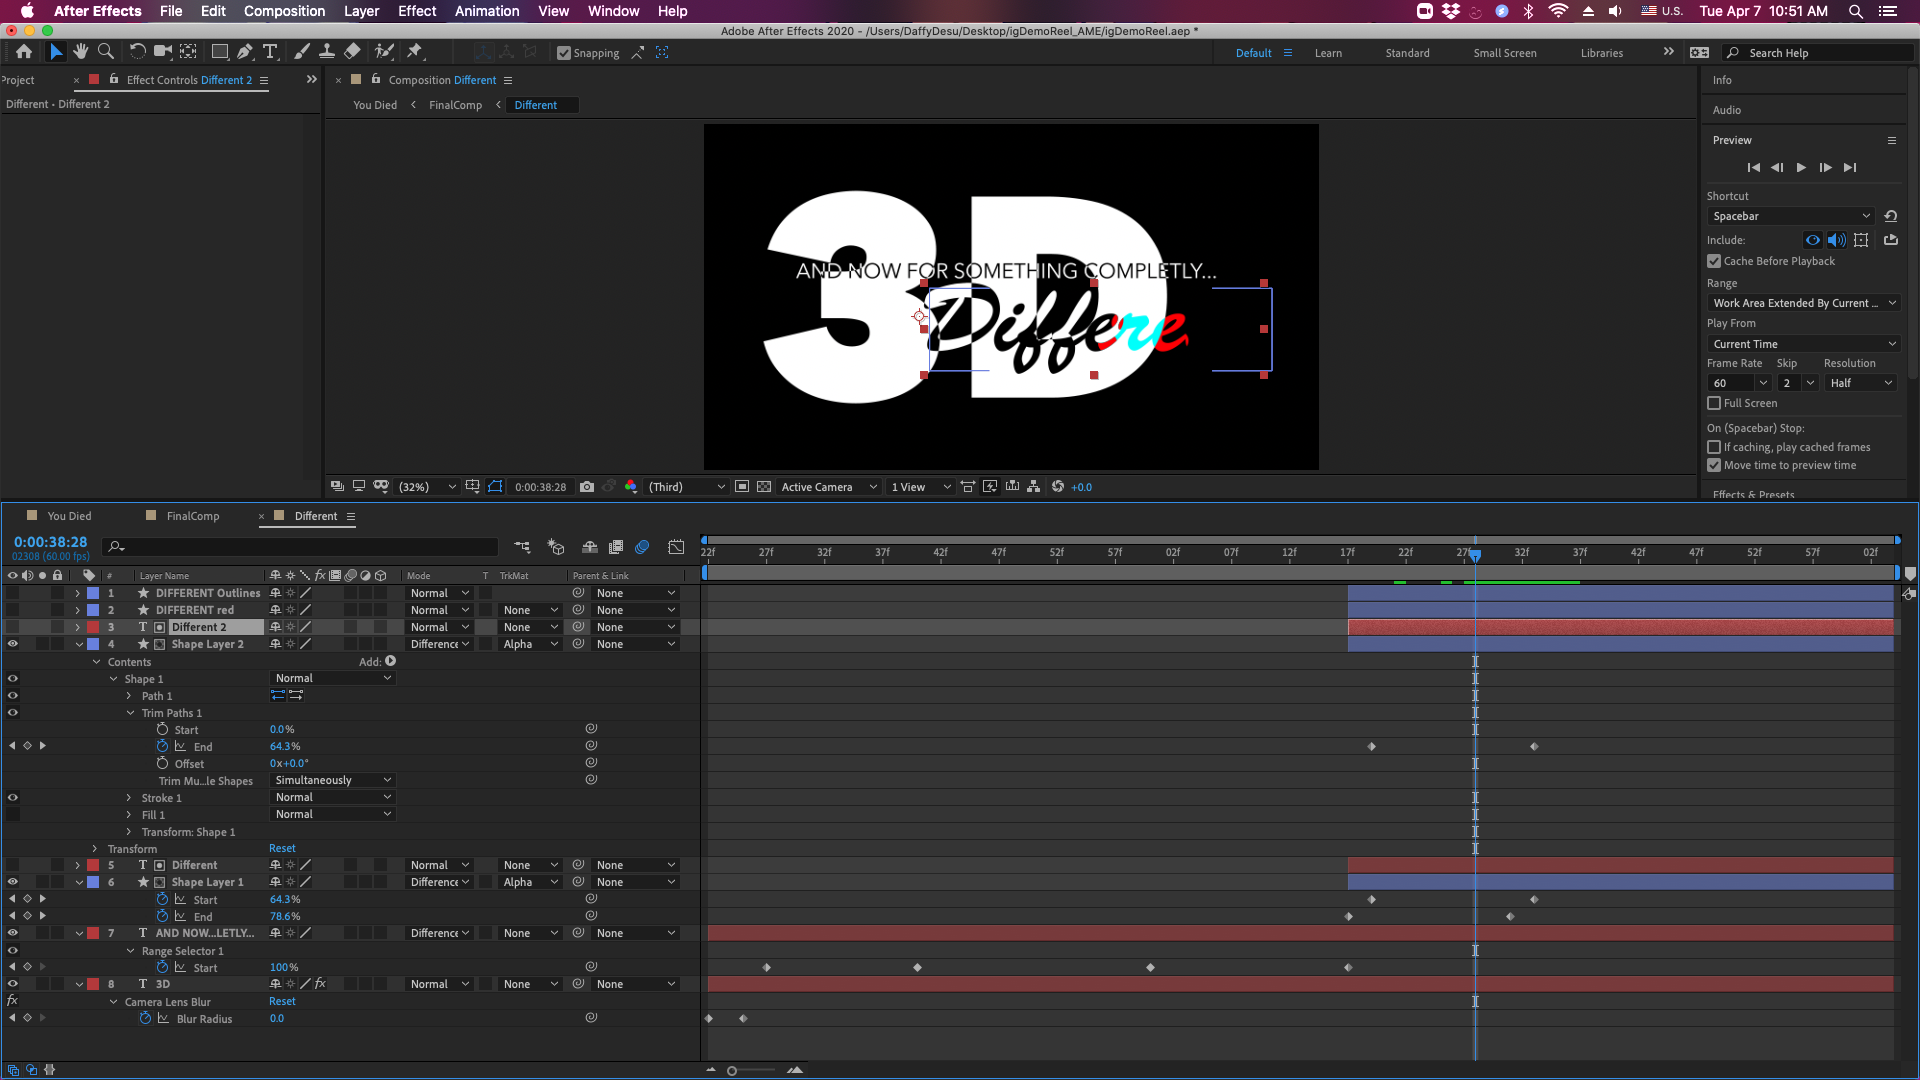The image size is (1920, 1080).
Task: Open composition mini-flowchart icon
Action: pos(522,547)
